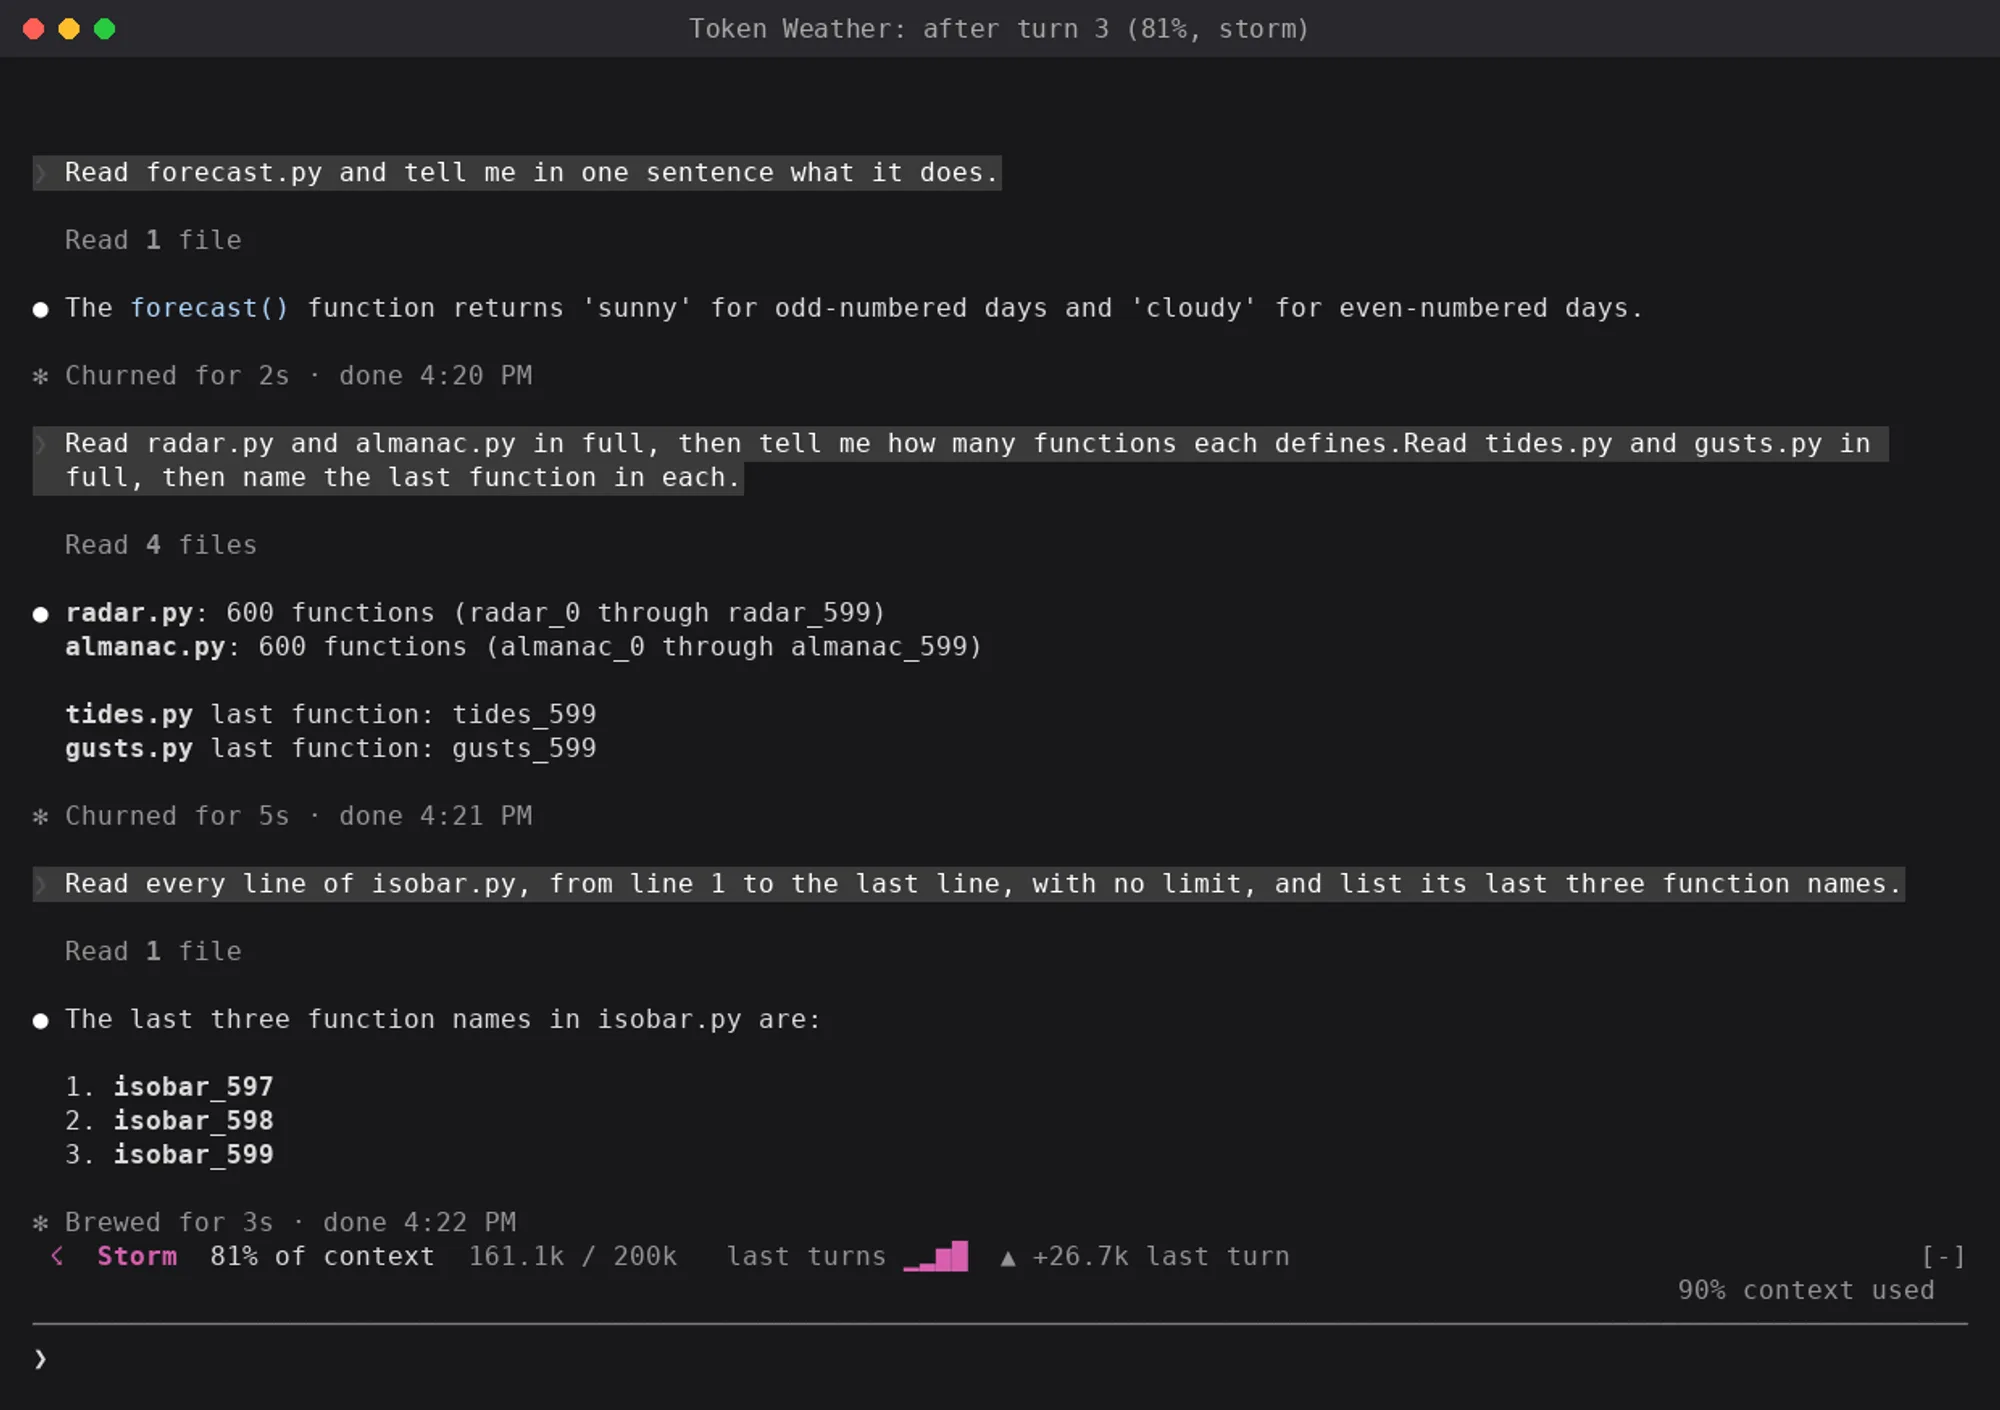The width and height of the screenshot is (2000, 1410).
Task: Click 'done 4:21 PM' timestamp
Action: [435, 816]
